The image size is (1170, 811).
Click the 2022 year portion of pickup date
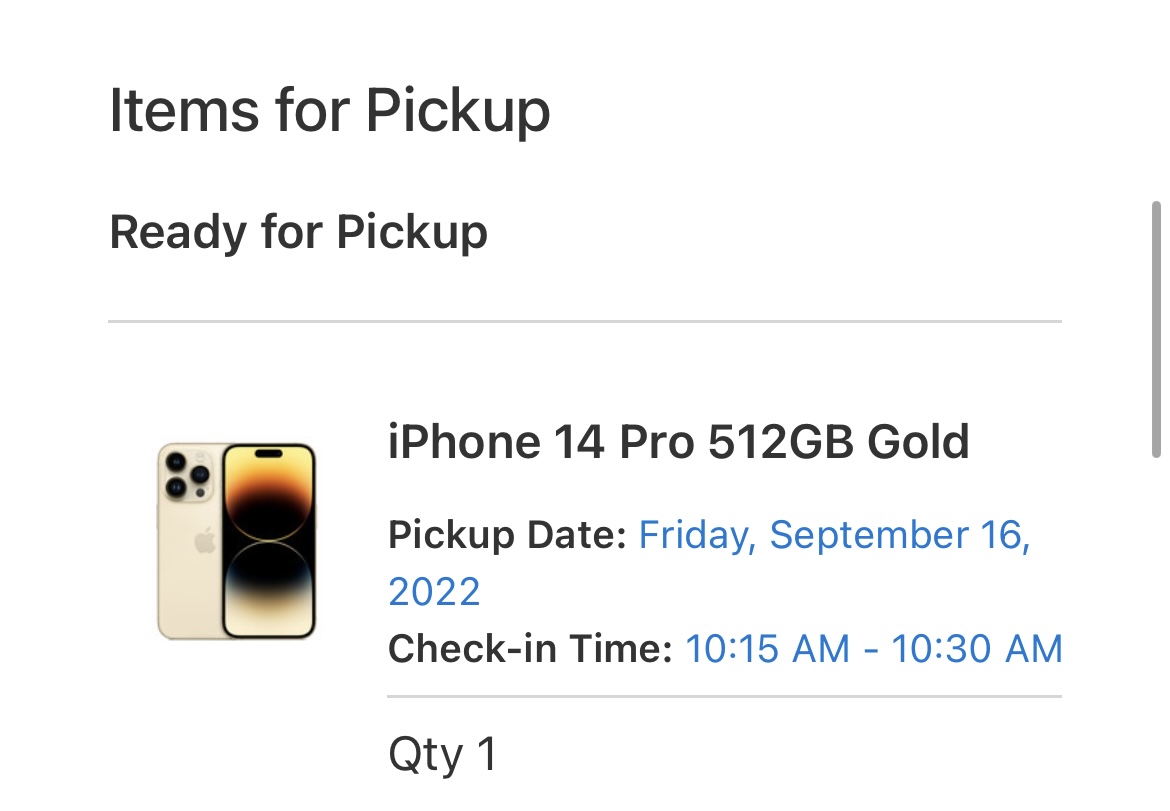(x=434, y=592)
